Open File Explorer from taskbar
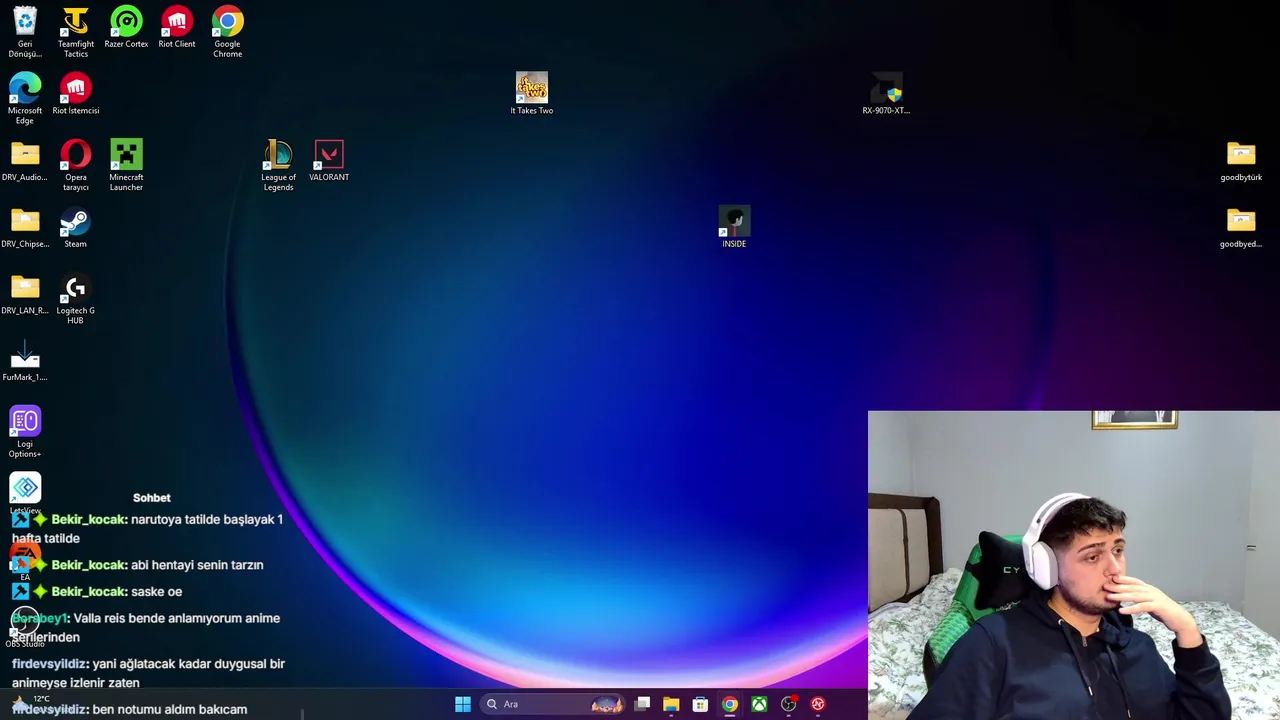Screen dimensions: 1280x720 coord(671,704)
